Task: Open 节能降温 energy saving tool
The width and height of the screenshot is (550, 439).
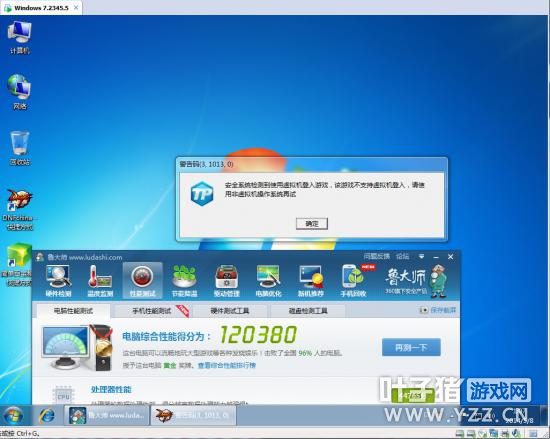Action: pyautogui.click(x=185, y=281)
